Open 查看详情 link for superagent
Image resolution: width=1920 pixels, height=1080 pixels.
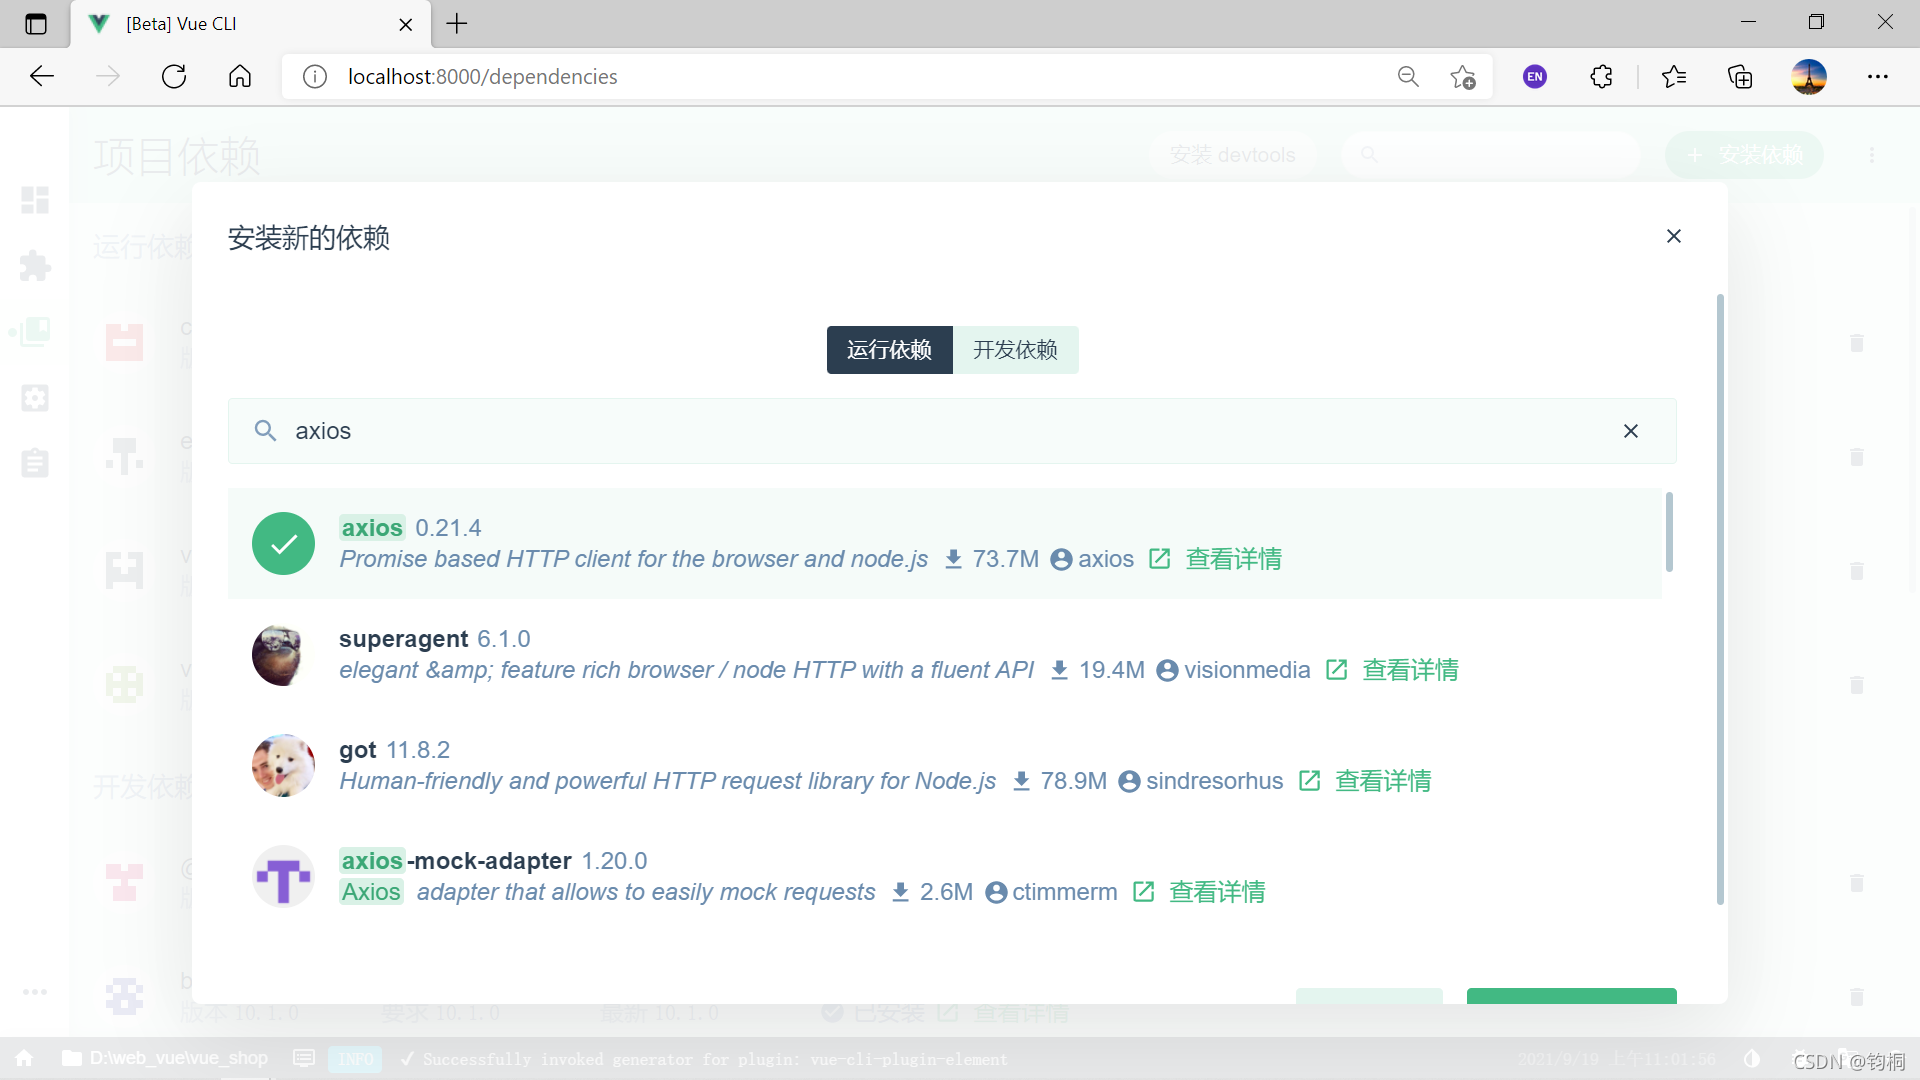pos(1410,670)
